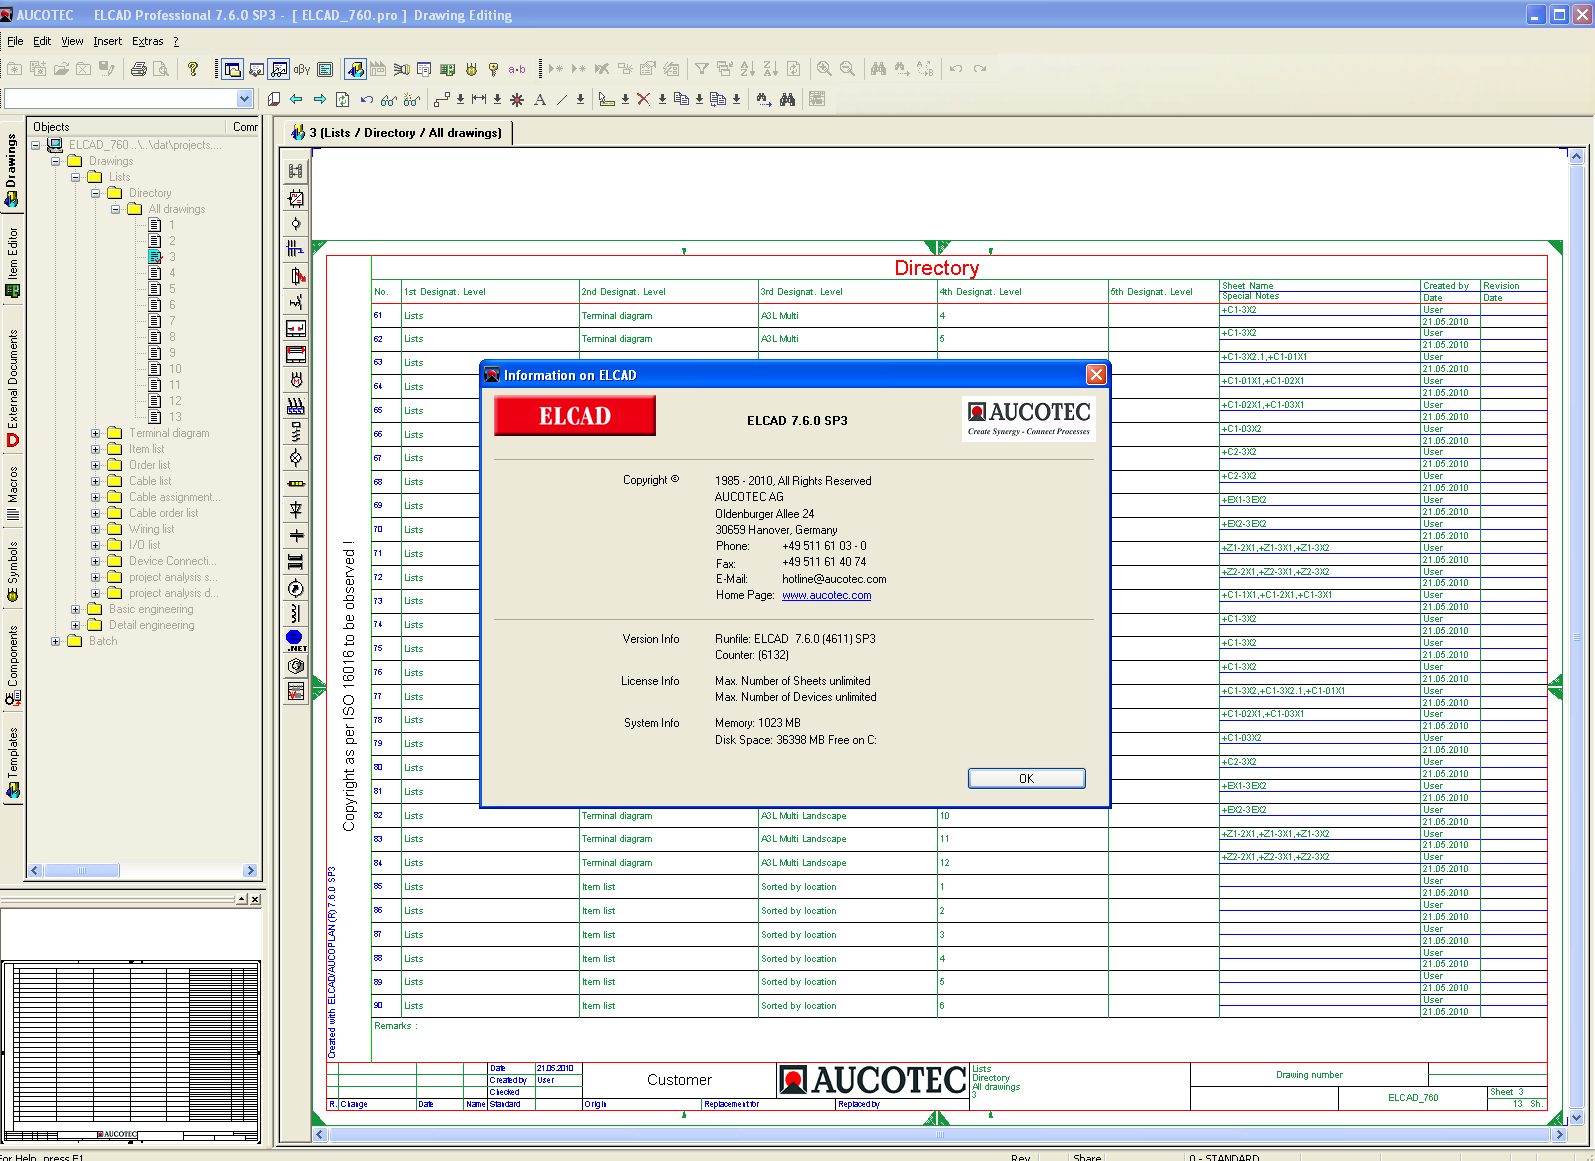Click the red X delete icon
This screenshot has width=1595, height=1161.
pyautogui.click(x=643, y=99)
